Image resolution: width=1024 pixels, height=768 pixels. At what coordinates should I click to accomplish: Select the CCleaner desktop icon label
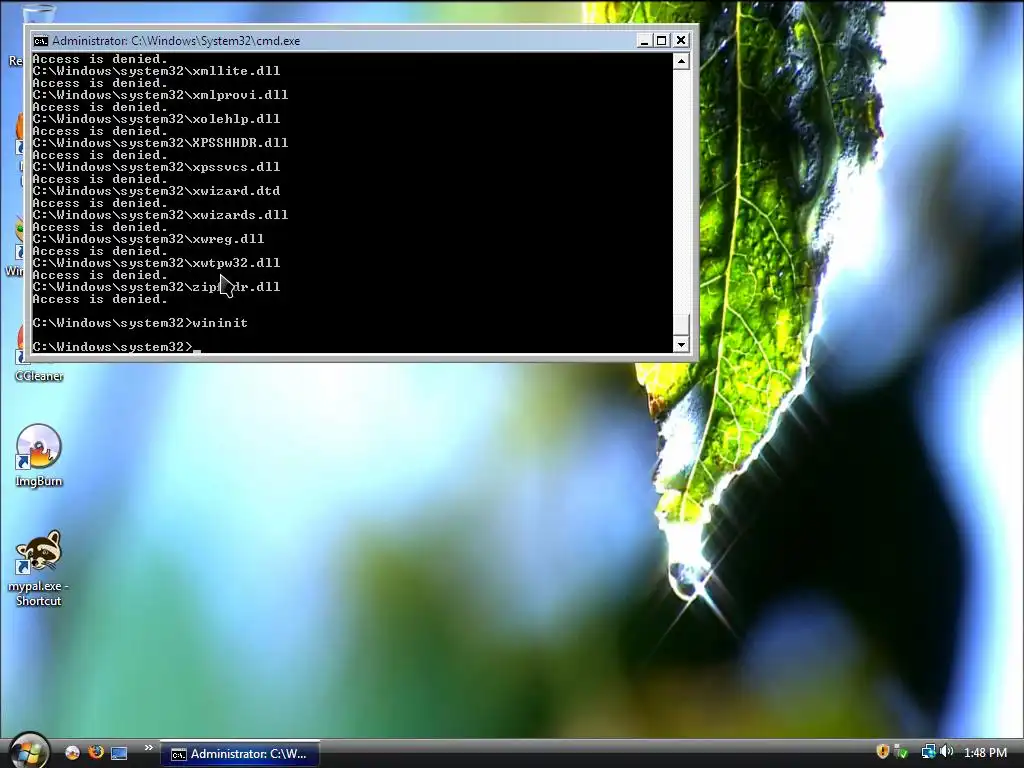(39, 376)
